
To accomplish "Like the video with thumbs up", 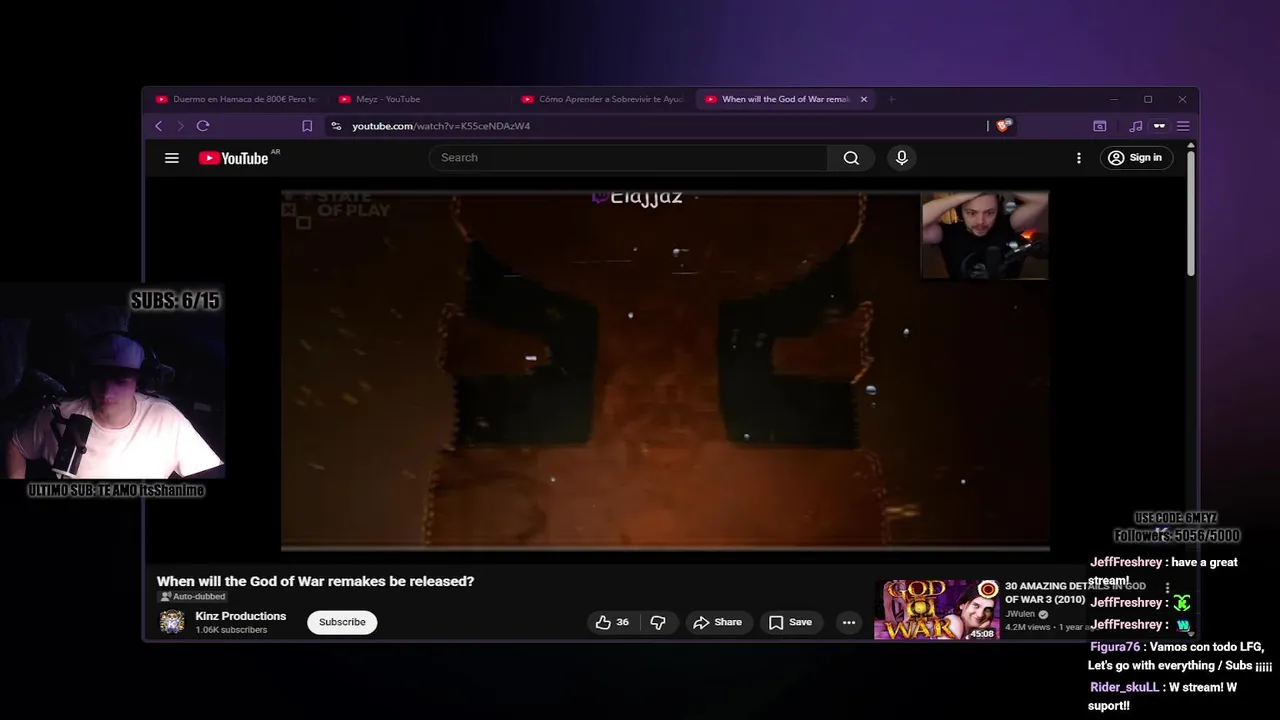I will click(613, 622).
